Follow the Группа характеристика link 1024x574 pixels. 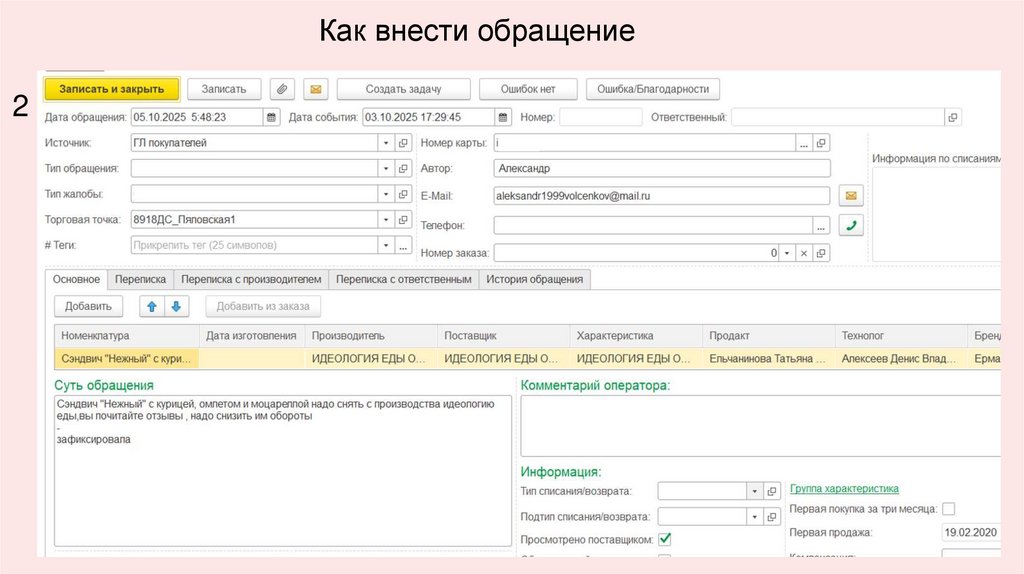click(844, 489)
